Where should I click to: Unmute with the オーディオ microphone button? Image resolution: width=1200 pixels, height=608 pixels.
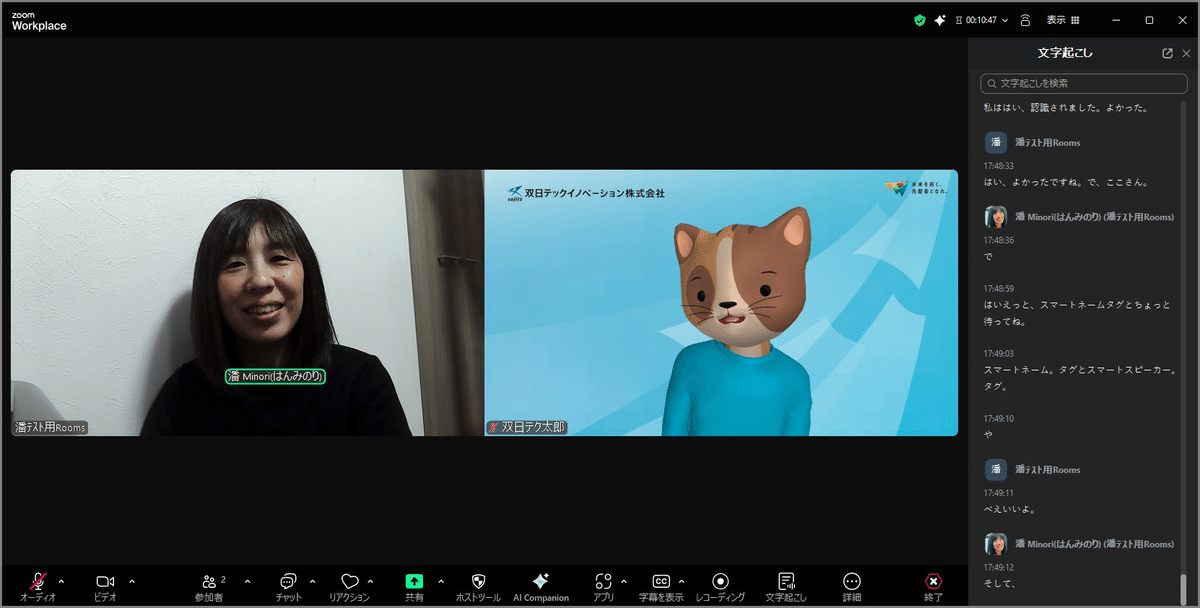[x=38, y=586]
